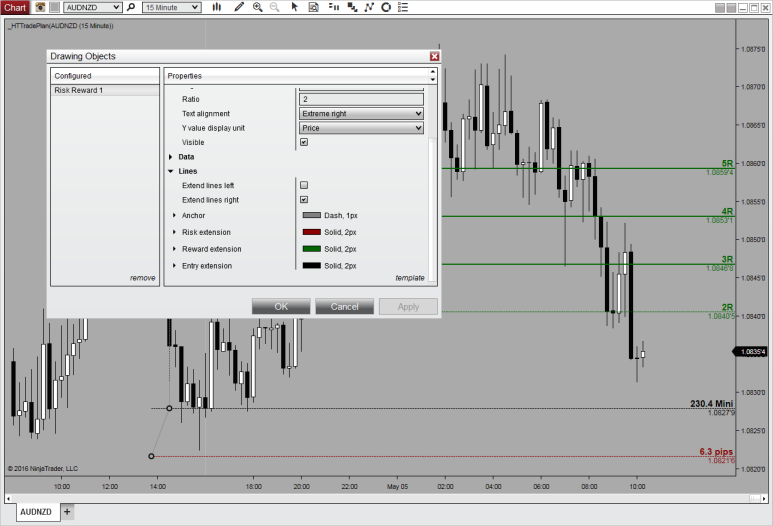Add a new tab with plus button
Screen dimensions: 773x526
click(67, 512)
